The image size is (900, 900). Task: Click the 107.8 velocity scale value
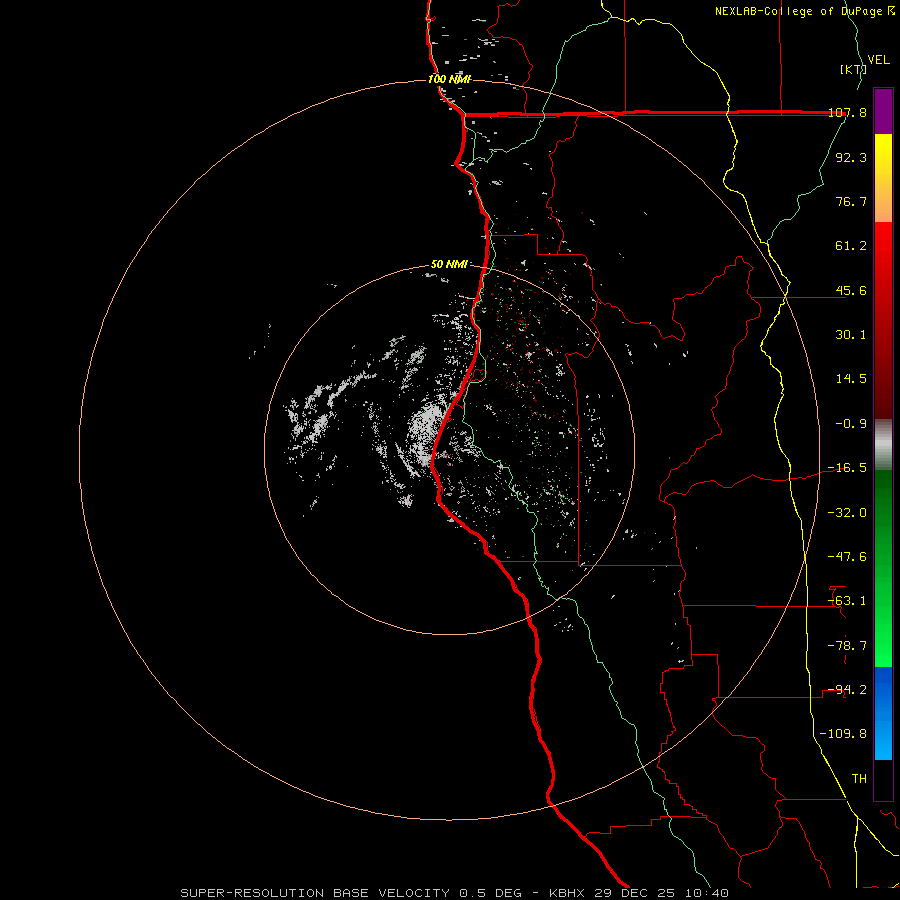click(847, 112)
